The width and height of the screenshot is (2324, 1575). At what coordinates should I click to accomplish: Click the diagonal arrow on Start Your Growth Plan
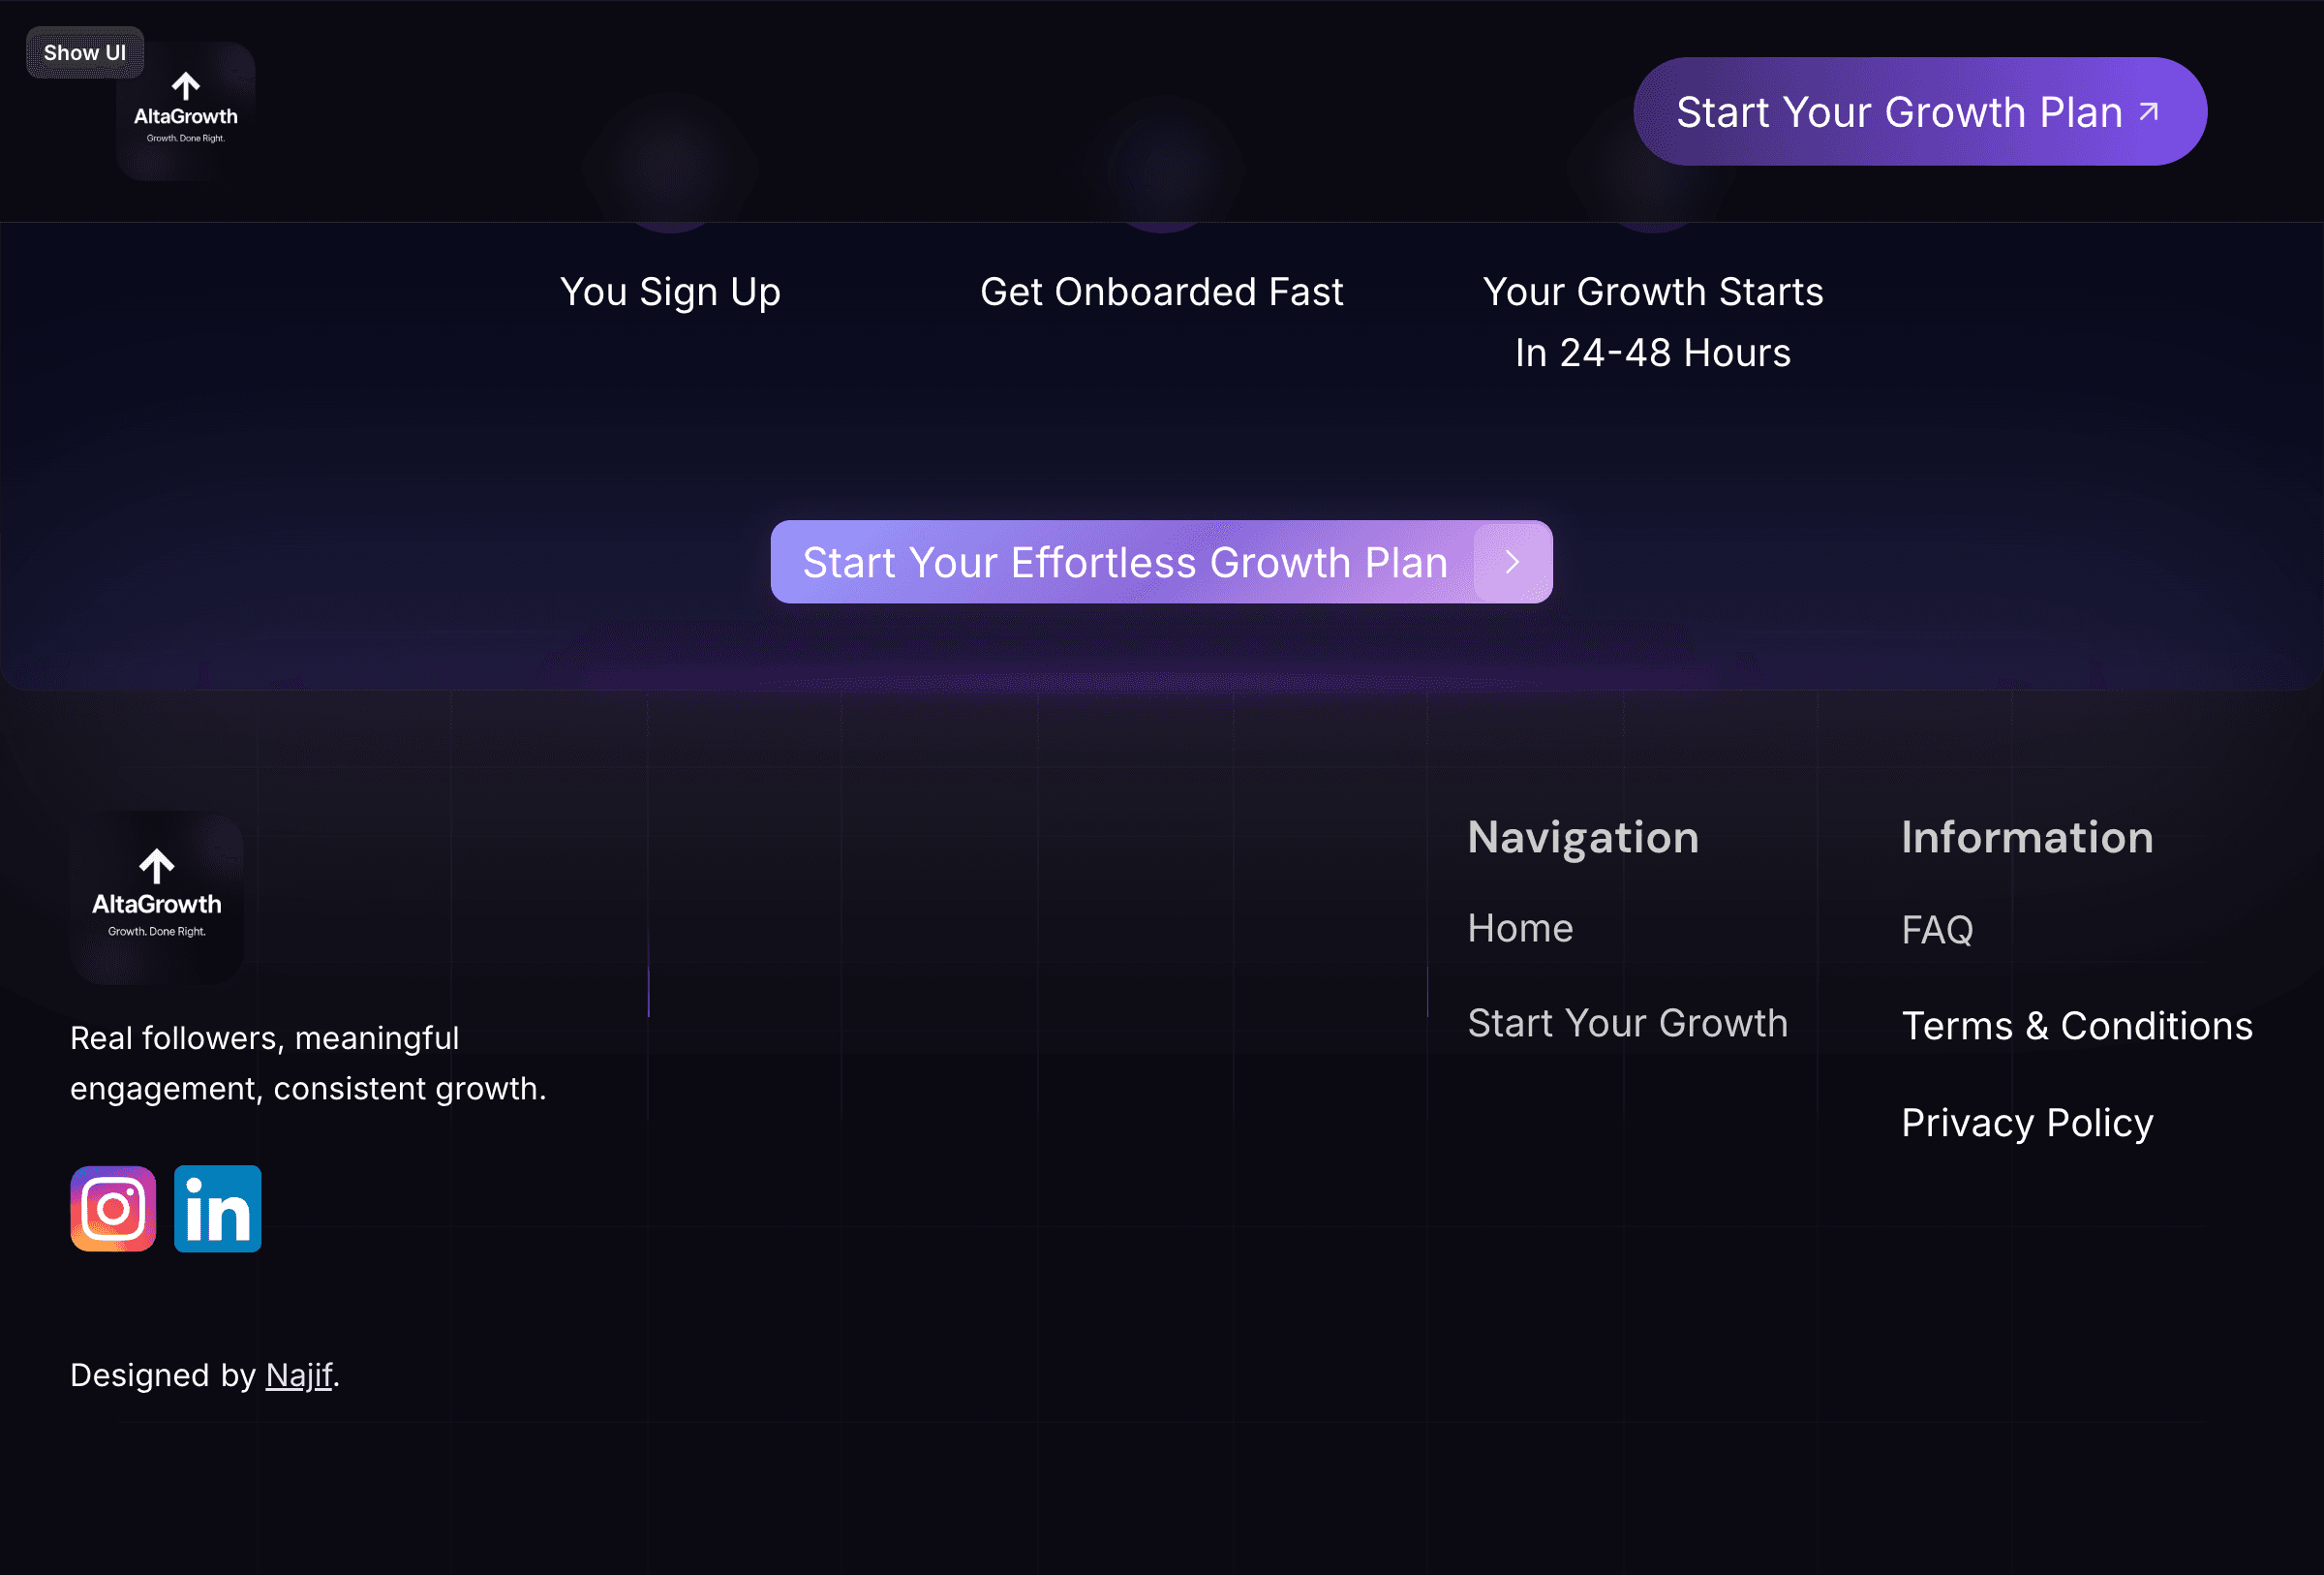click(x=2148, y=112)
